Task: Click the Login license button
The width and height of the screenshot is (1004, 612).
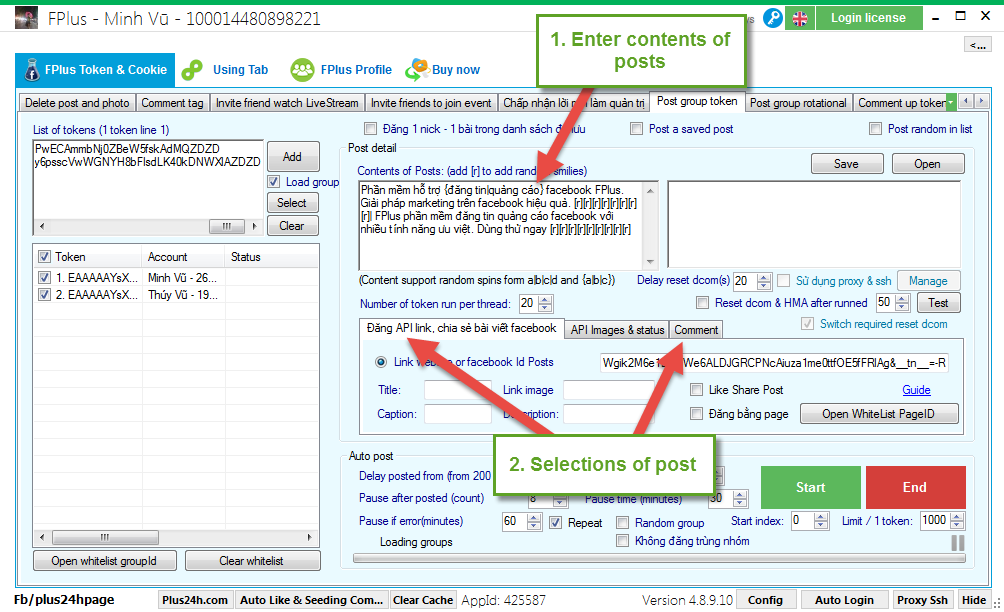Action: point(868,18)
